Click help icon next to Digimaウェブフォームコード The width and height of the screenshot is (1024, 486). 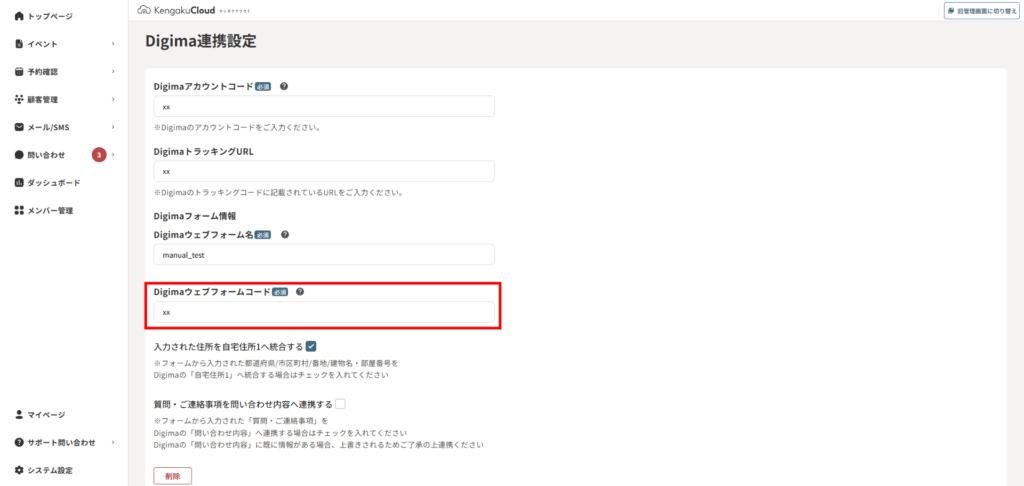tap(300, 292)
